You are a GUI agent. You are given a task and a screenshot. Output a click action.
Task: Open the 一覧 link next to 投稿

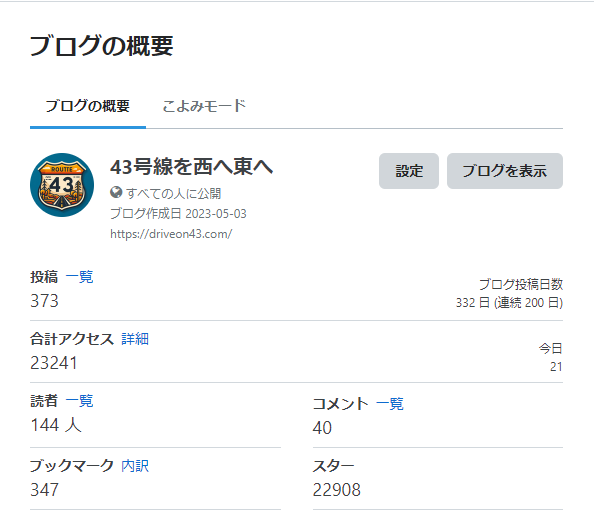click(x=80, y=277)
